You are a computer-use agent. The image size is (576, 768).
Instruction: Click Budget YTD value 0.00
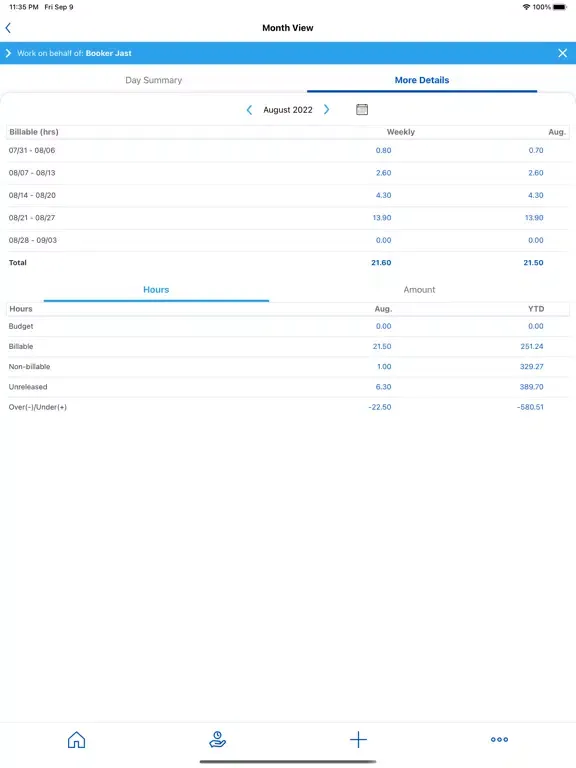[536, 326]
